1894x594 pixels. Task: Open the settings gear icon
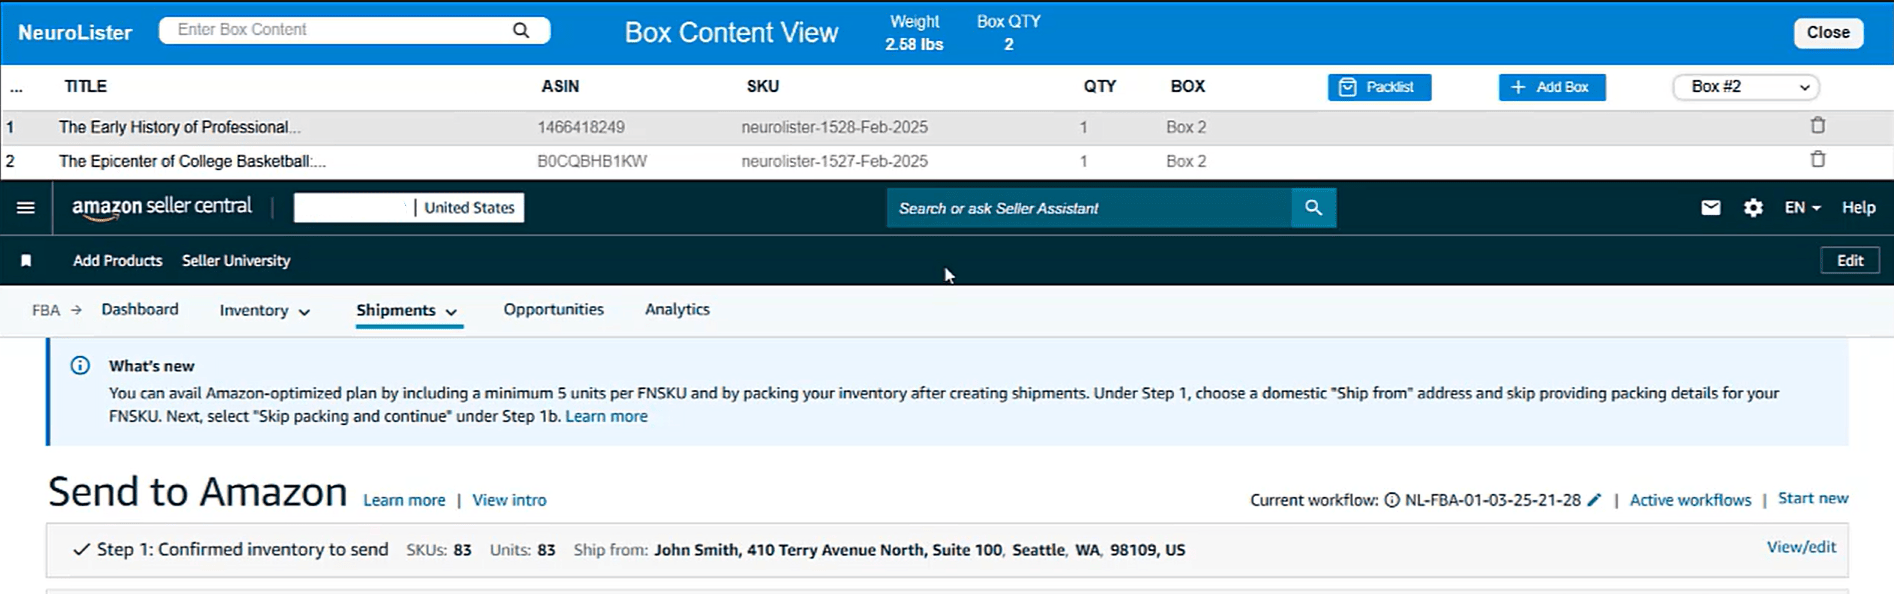pos(1753,208)
